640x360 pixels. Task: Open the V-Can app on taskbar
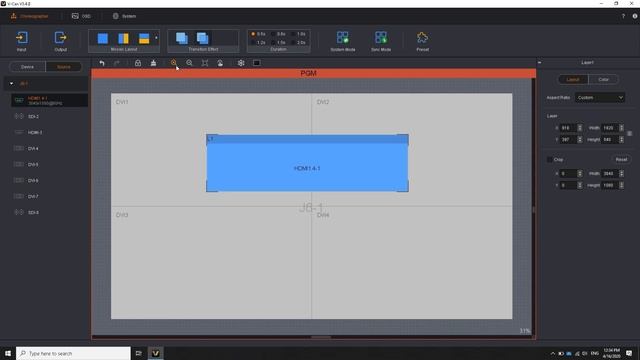click(156, 353)
